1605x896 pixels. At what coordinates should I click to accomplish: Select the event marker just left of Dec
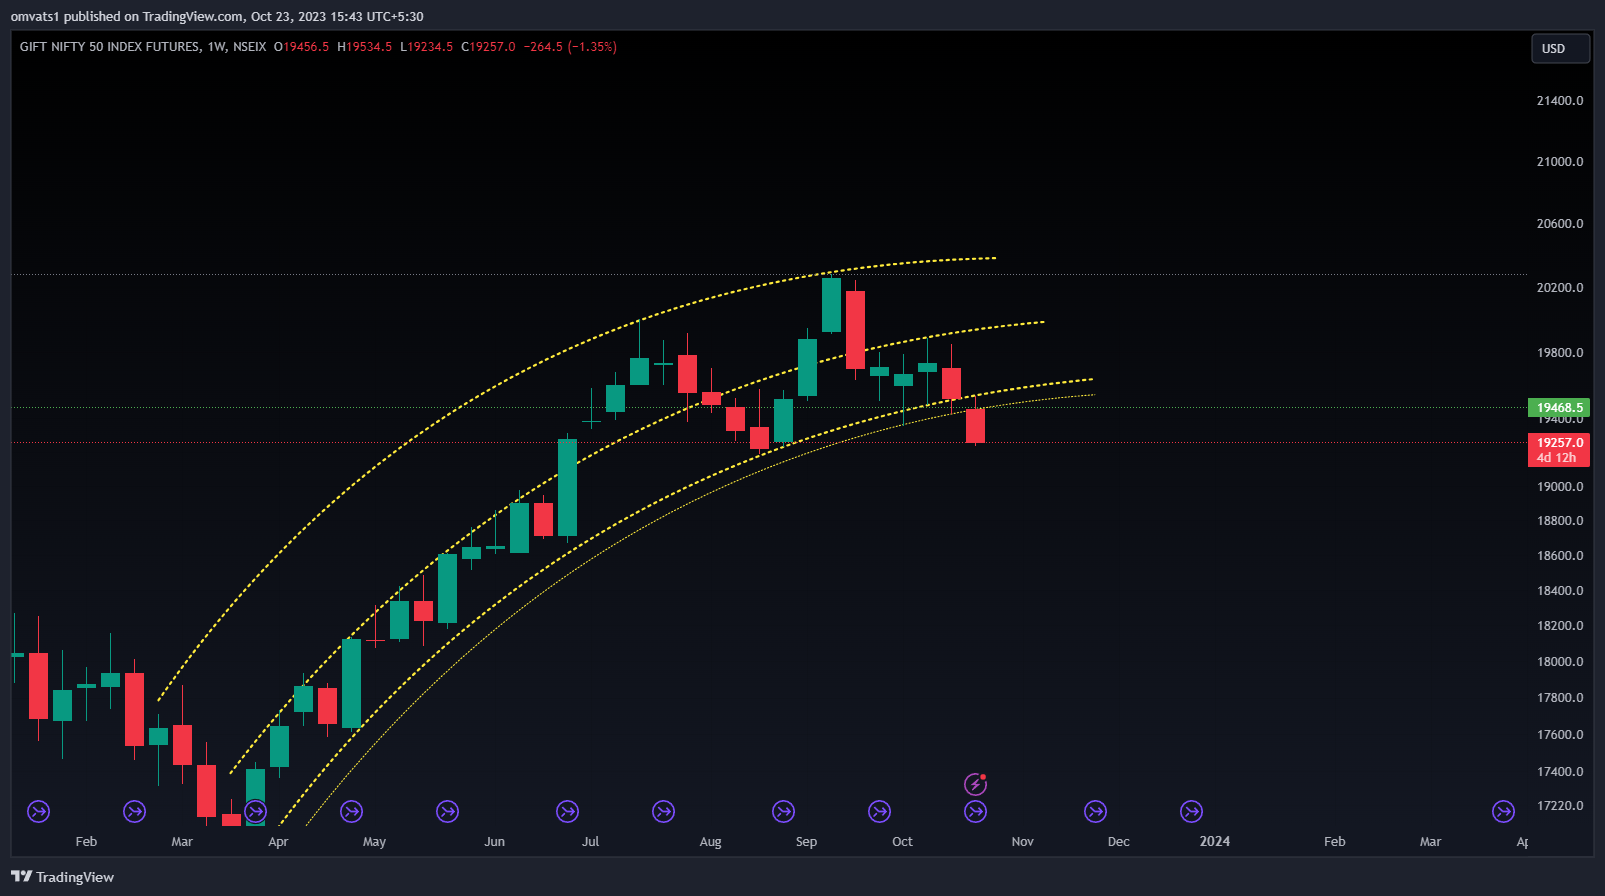pyautogui.click(x=1095, y=811)
